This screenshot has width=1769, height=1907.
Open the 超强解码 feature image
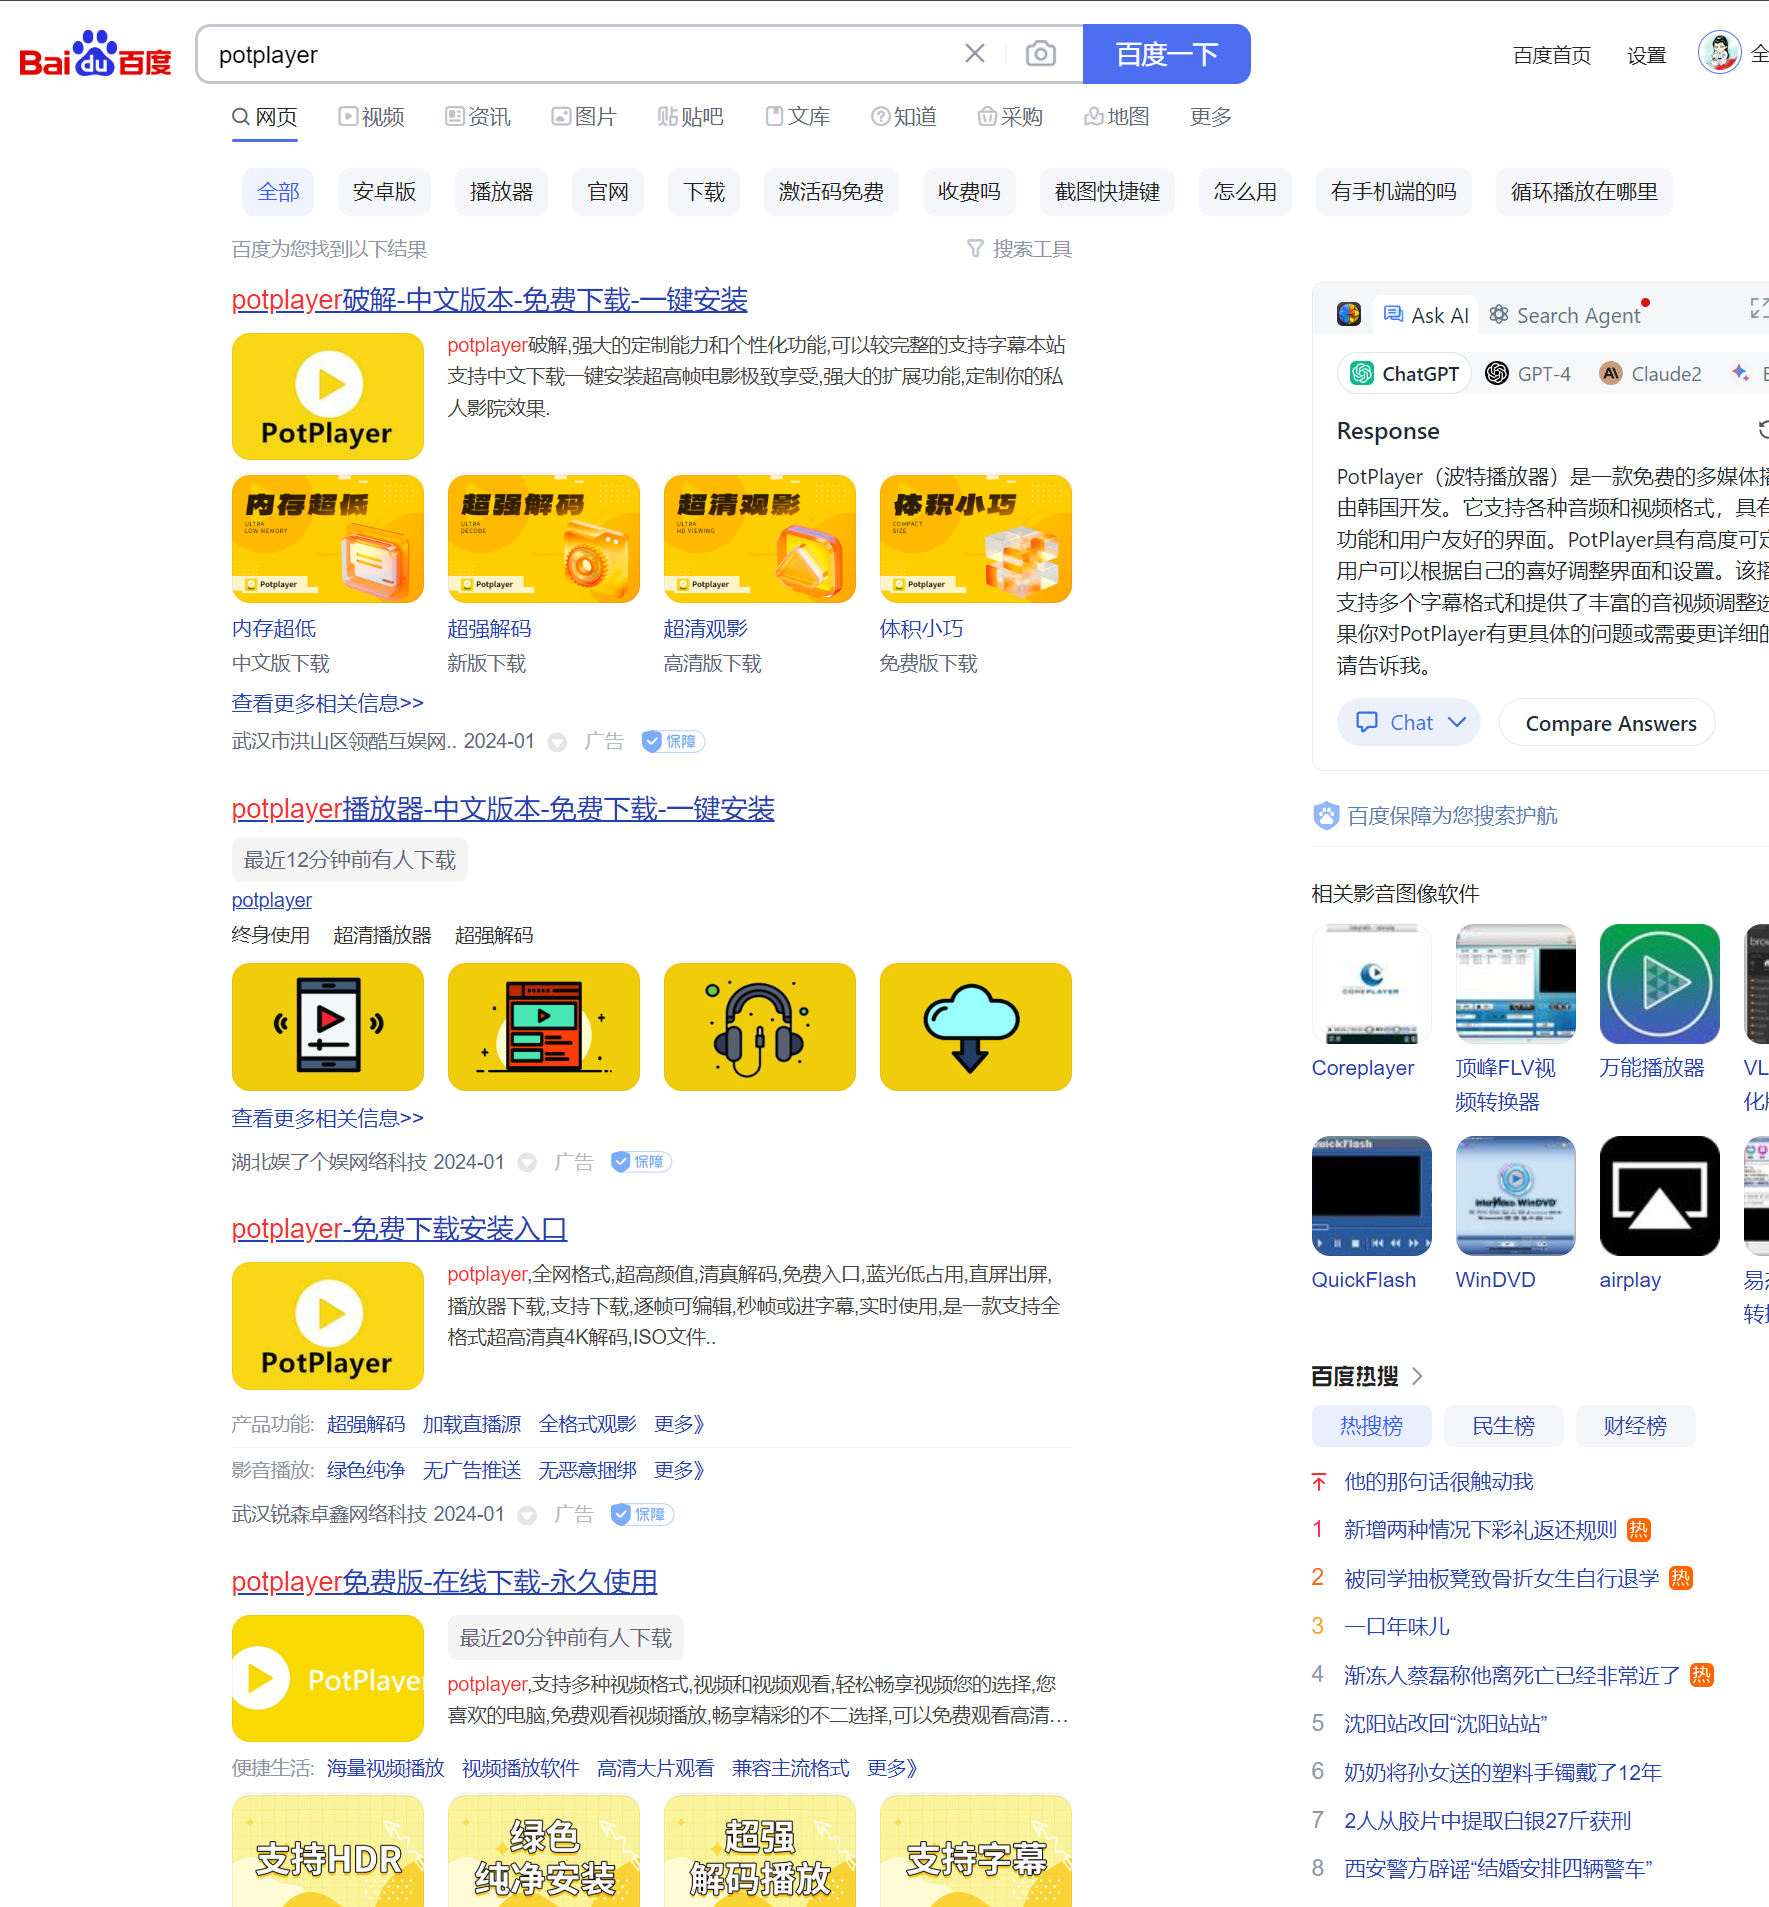[x=544, y=539]
